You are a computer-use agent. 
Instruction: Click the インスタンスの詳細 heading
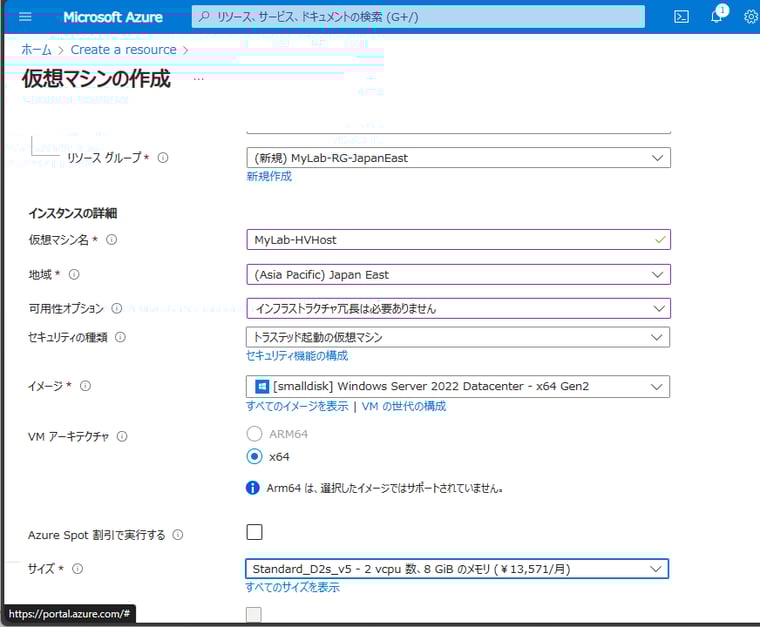tap(73, 213)
